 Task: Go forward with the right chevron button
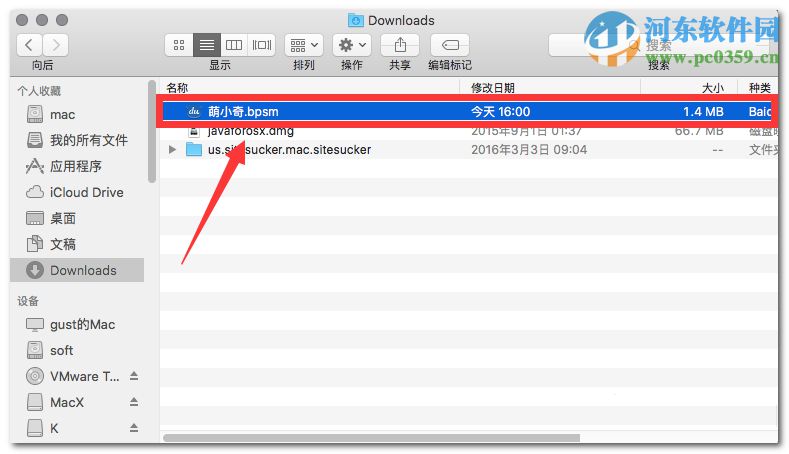click(55, 45)
